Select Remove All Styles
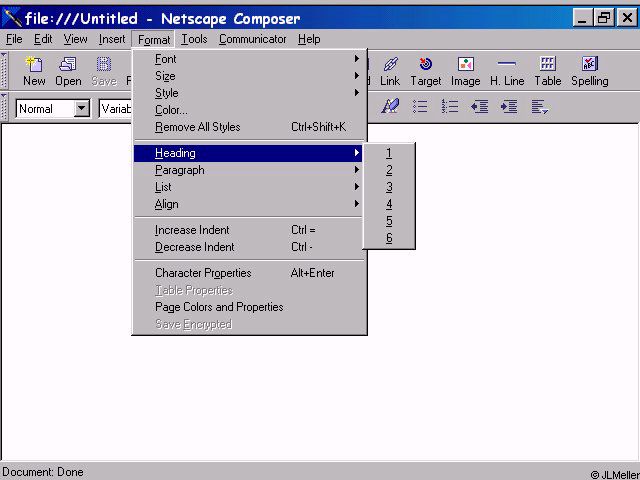The height and width of the screenshot is (480, 640). [248, 127]
